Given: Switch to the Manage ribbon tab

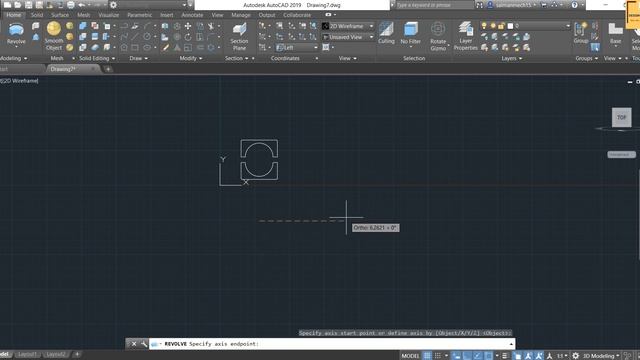Looking at the screenshot, I should pyautogui.click(x=241, y=15).
